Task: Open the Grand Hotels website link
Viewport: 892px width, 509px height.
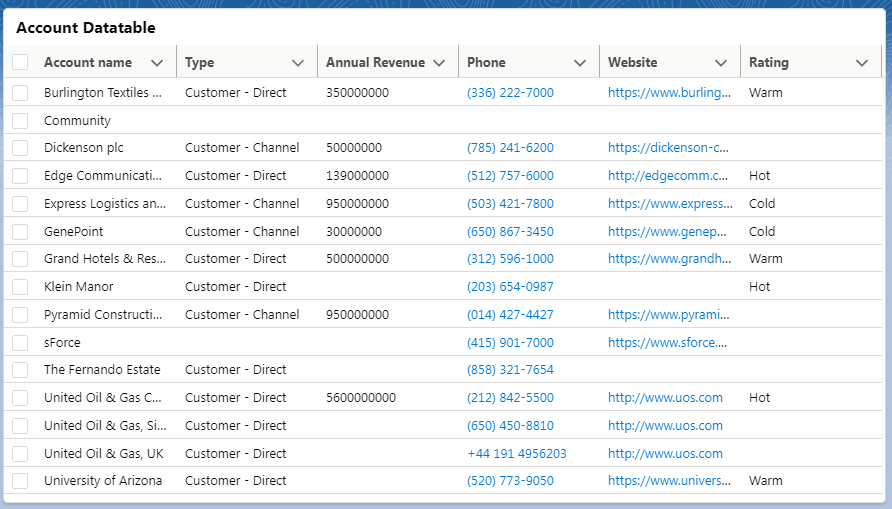Action: click(x=670, y=259)
